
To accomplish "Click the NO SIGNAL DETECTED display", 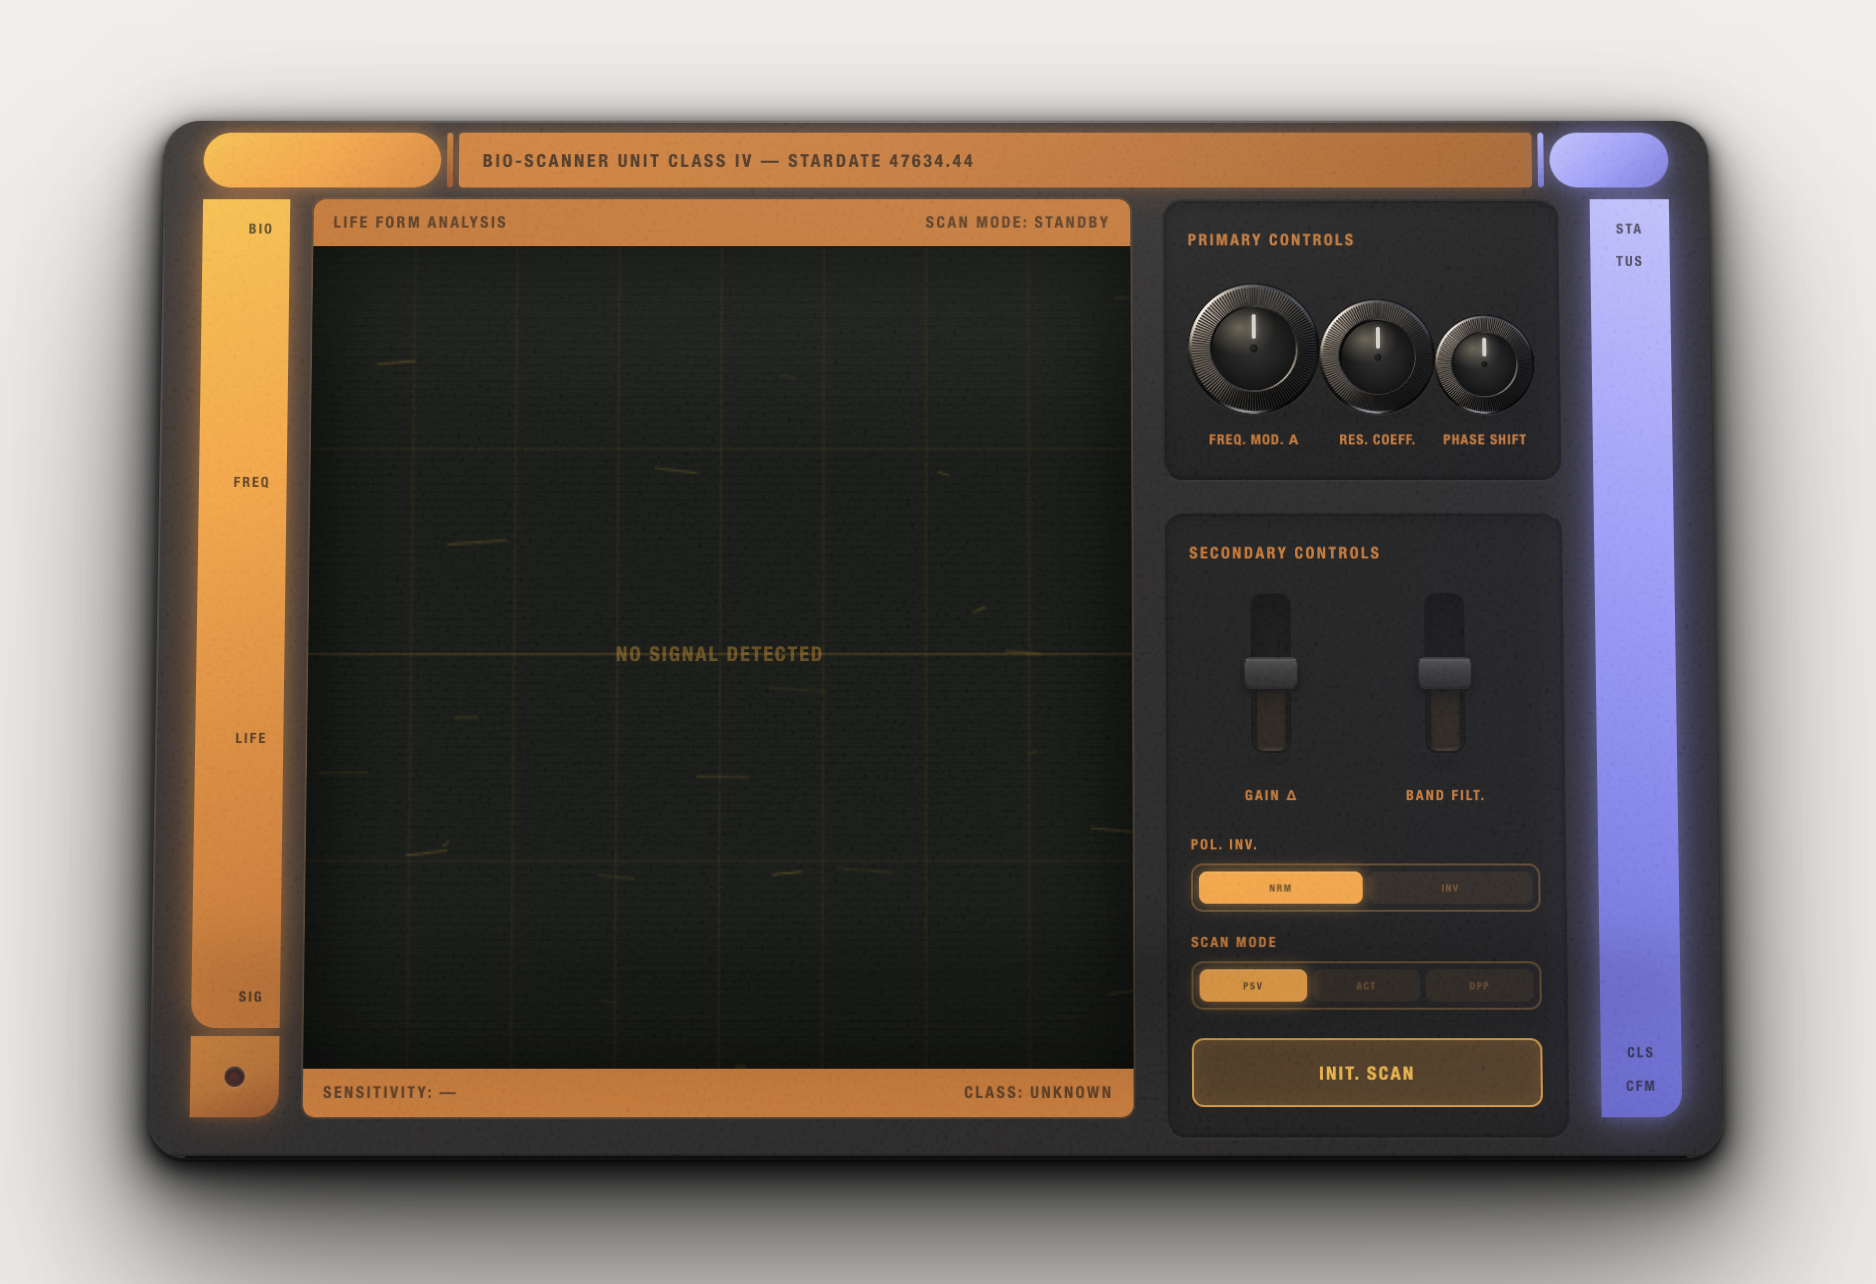I will (719, 654).
